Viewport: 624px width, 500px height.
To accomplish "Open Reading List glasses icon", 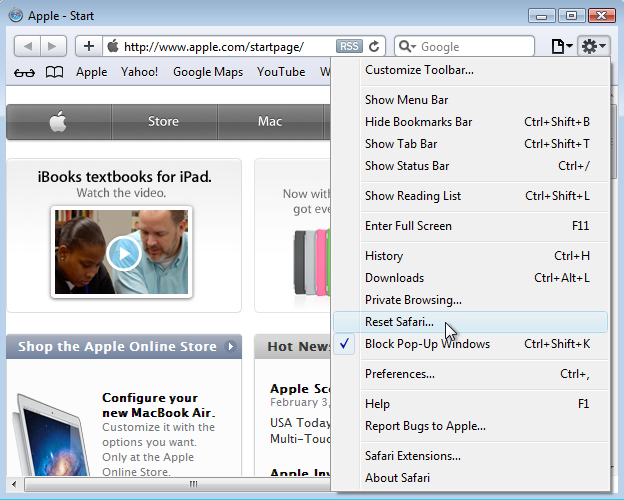I will click(24, 72).
